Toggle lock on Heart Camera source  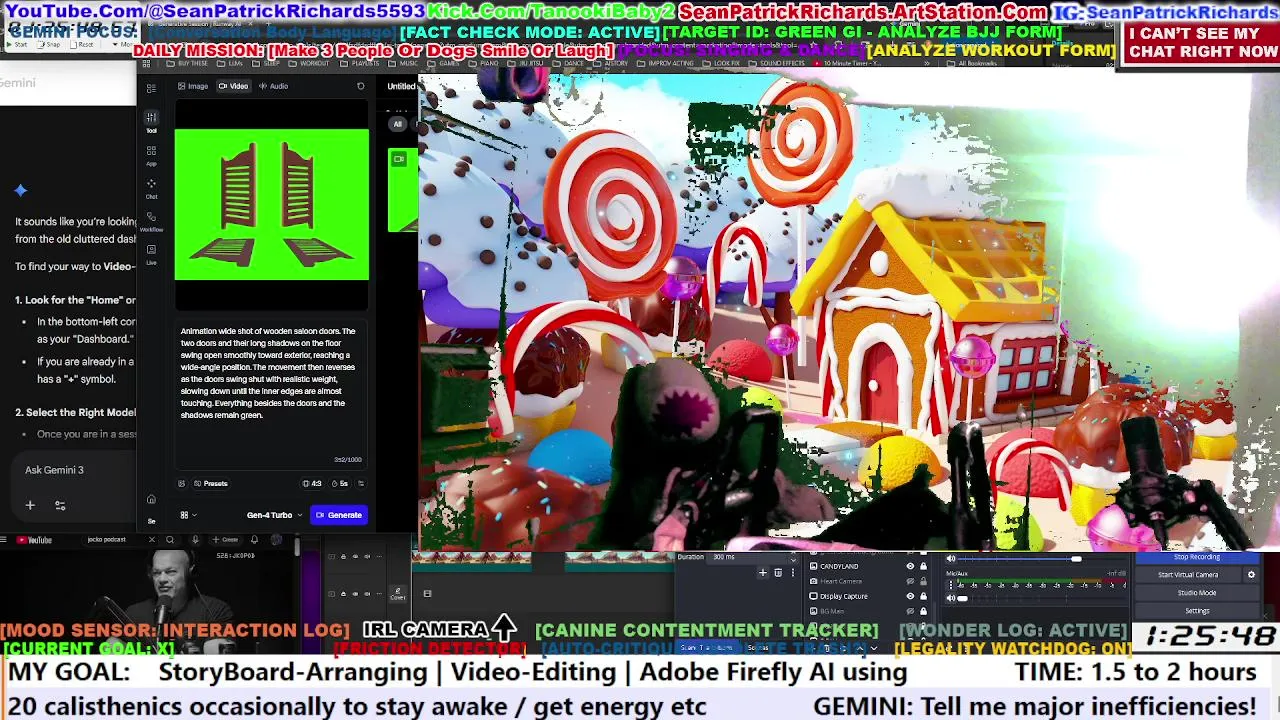coord(923,581)
